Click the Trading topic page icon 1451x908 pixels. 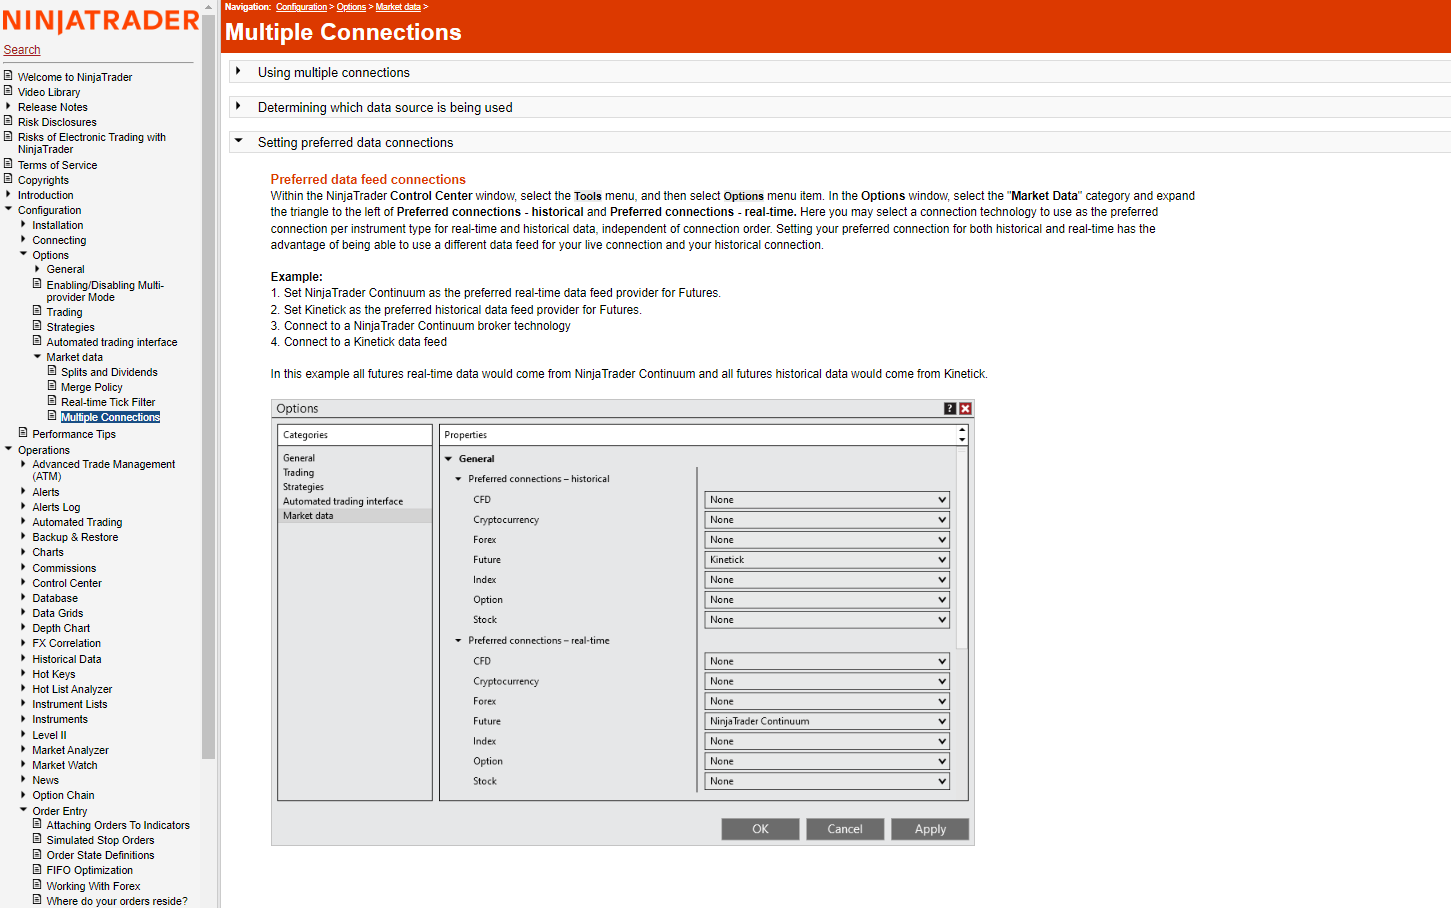click(x=37, y=311)
